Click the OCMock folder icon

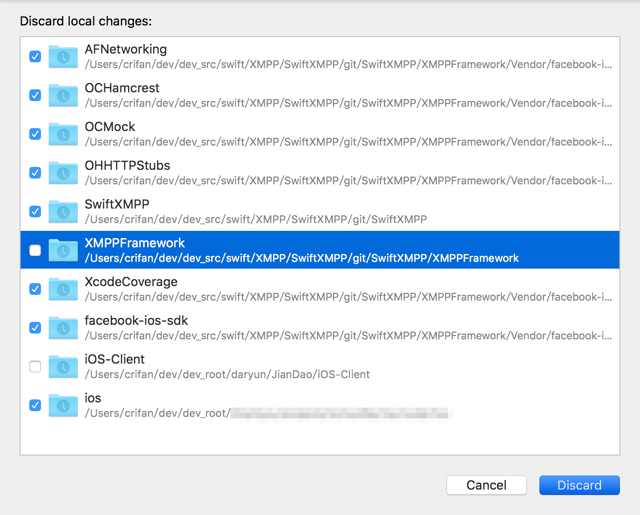point(63,134)
